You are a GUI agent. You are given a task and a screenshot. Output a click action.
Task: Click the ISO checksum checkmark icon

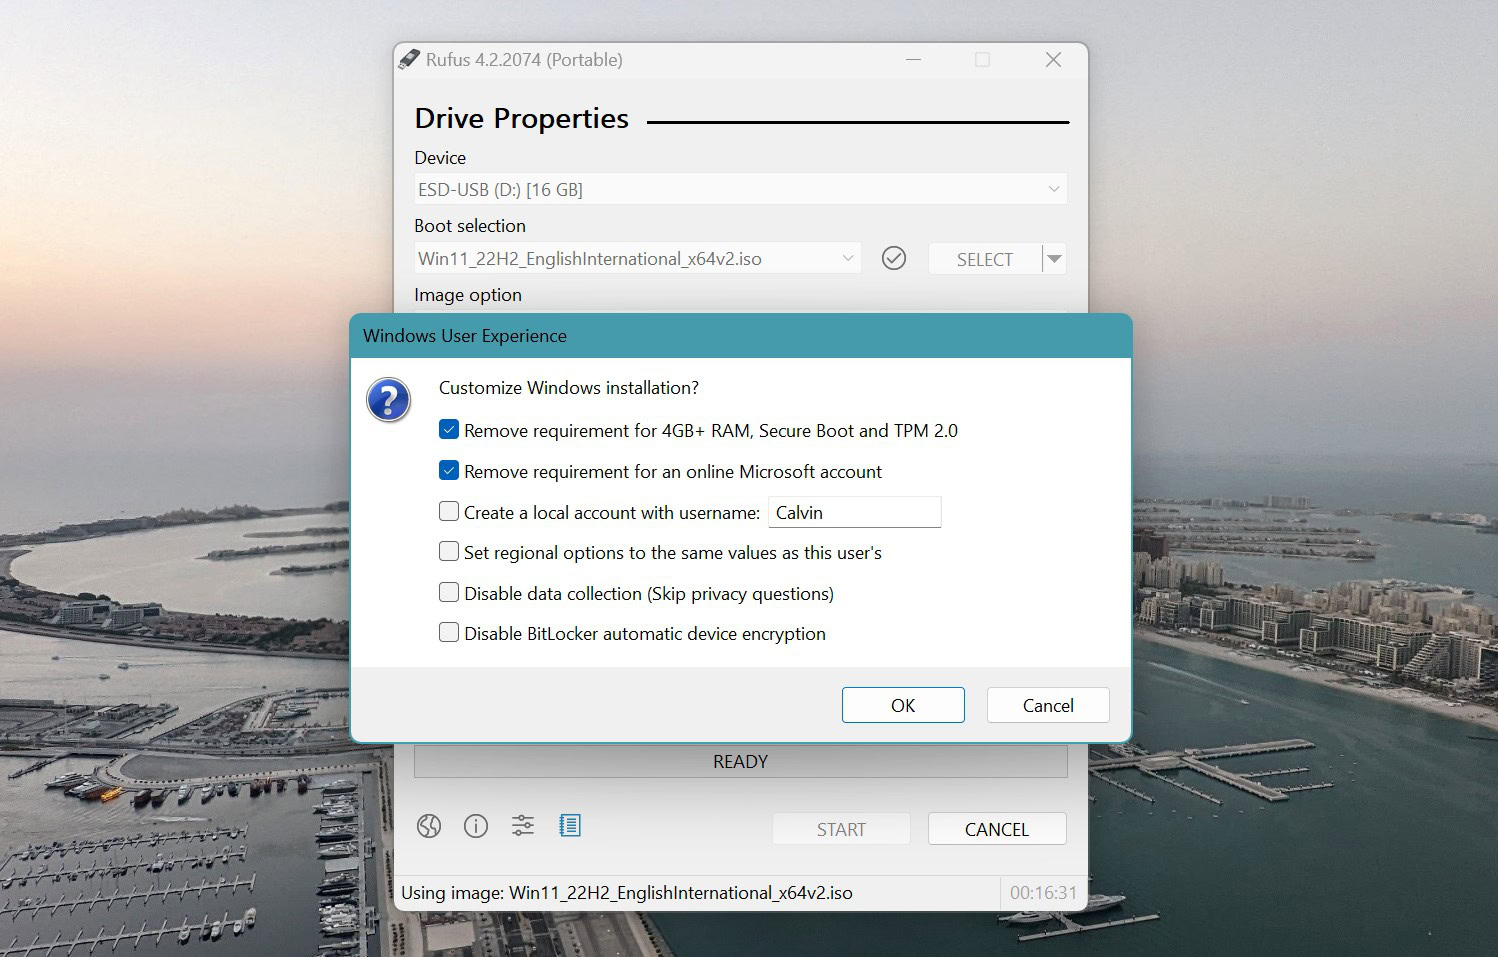[894, 259]
